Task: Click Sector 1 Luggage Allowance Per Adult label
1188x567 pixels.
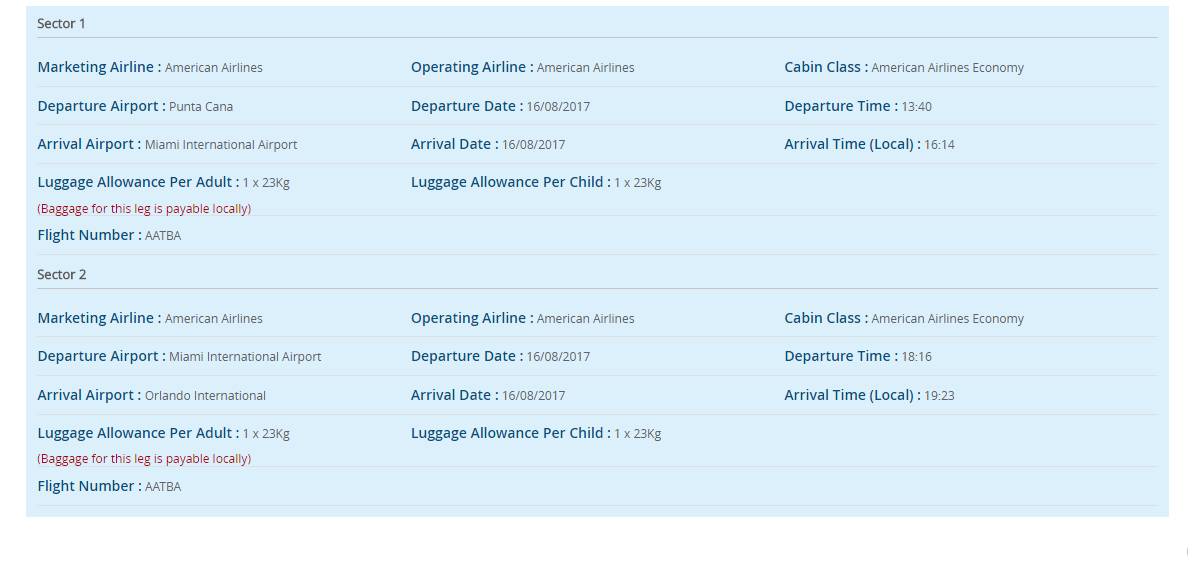Action: coord(138,182)
